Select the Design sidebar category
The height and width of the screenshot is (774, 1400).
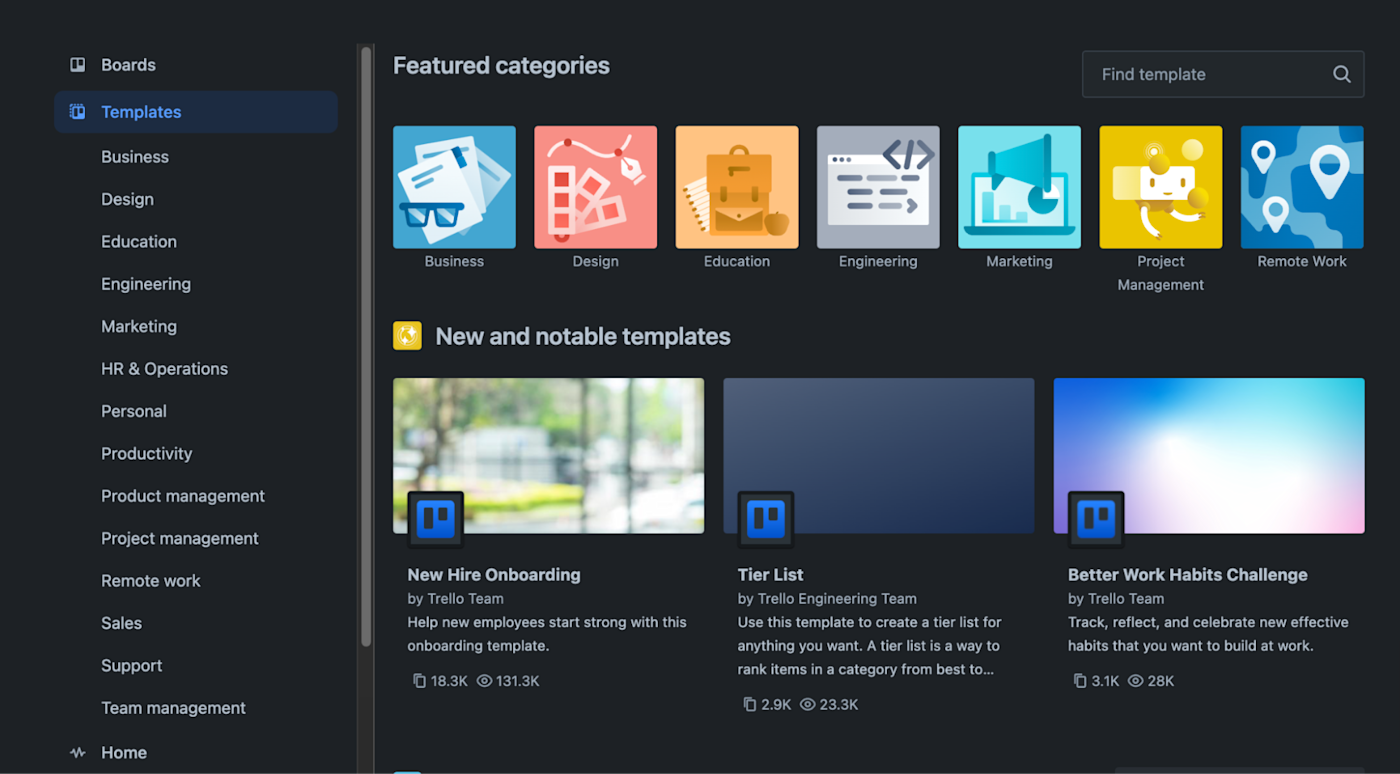[x=127, y=199]
